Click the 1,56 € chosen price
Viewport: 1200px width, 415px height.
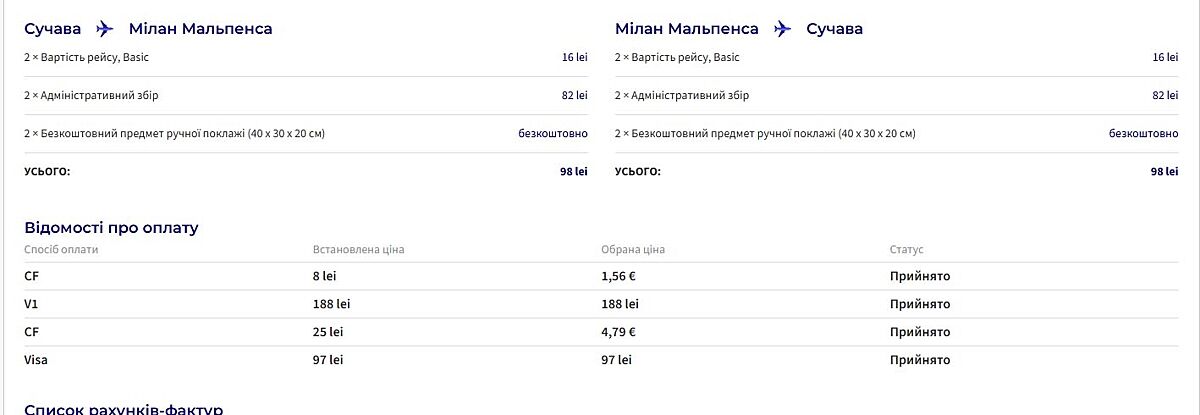tap(619, 276)
